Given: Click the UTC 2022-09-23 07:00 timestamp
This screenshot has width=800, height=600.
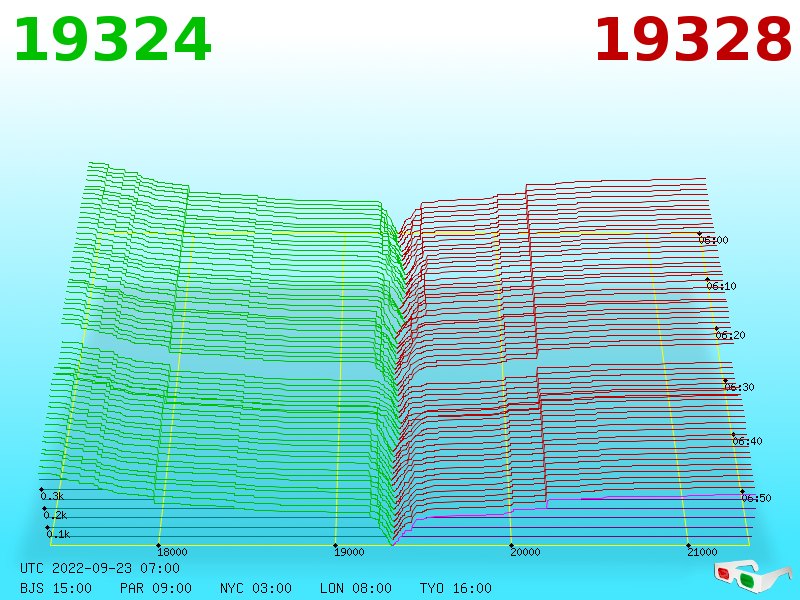Looking at the screenshot, I should (100, 568).
